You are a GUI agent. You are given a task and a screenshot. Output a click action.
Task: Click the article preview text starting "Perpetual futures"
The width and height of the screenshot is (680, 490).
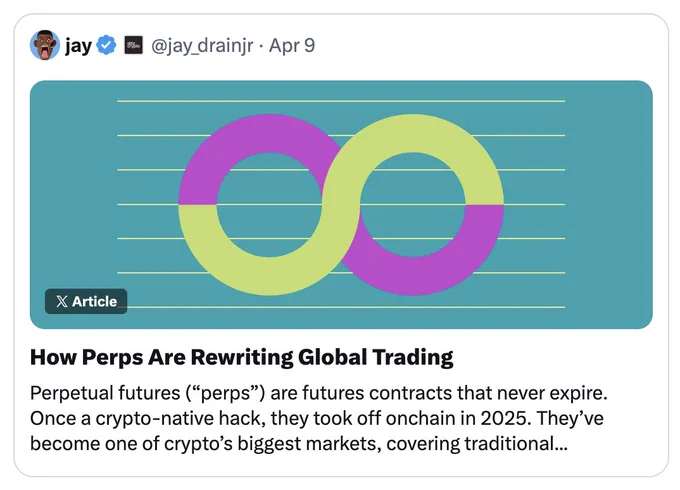point(318,418)
